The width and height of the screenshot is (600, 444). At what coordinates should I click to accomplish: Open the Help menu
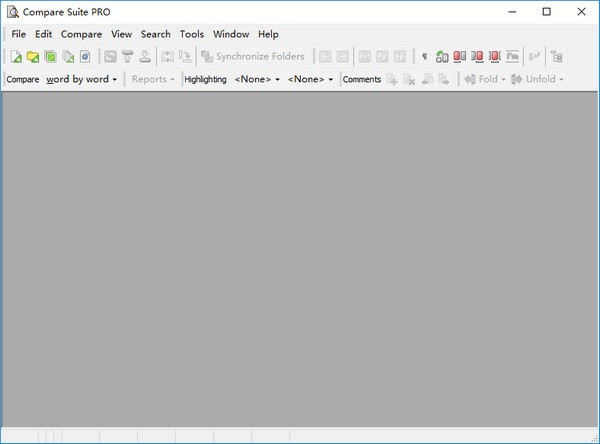pos(268,34)
